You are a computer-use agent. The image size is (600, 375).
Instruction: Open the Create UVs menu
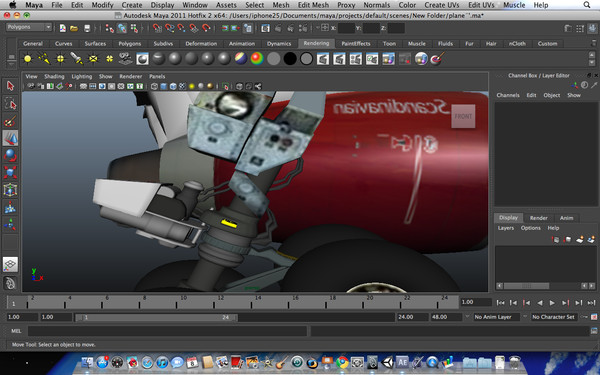click(x=442, y=5)
